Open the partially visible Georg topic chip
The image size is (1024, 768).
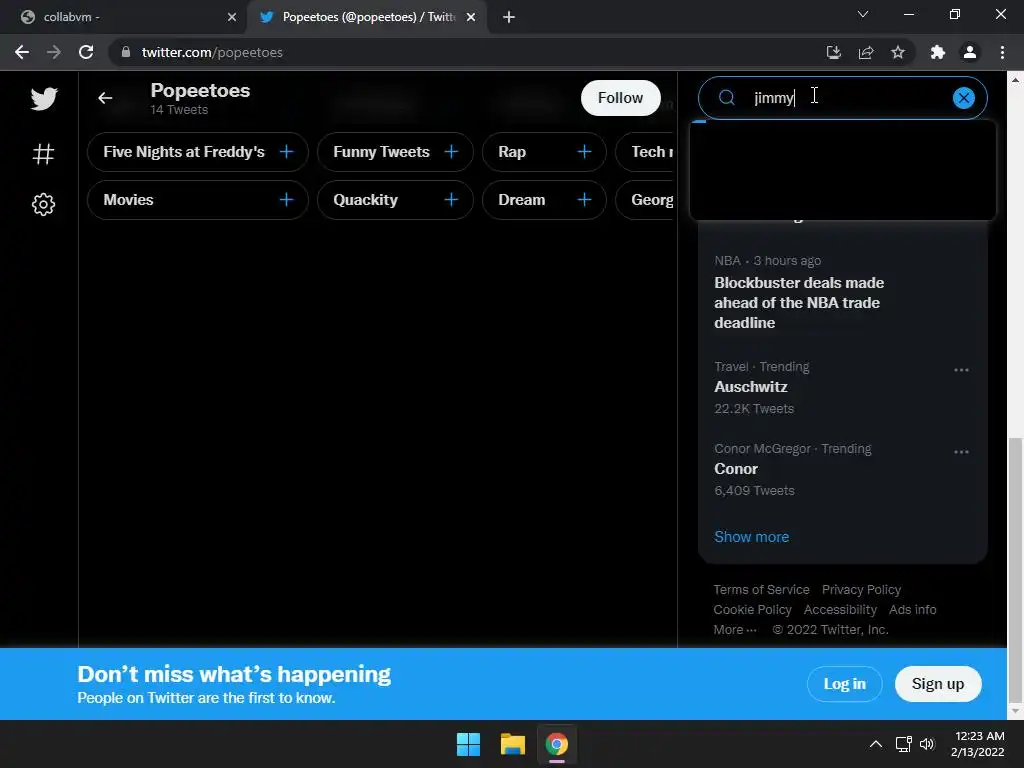click(645, 200)
